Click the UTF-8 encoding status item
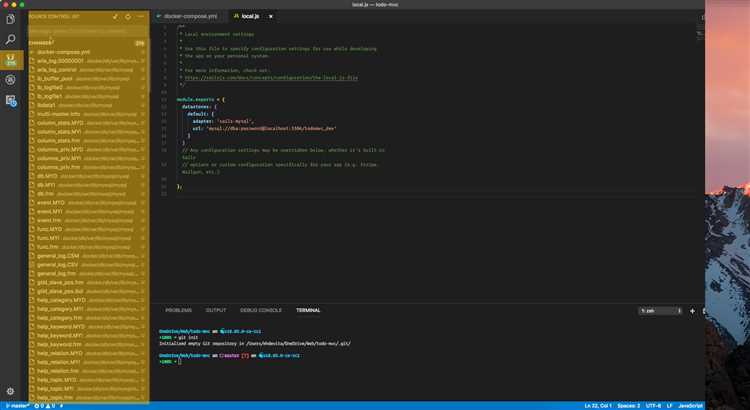 pyautogui.click(x=653, y=406)
